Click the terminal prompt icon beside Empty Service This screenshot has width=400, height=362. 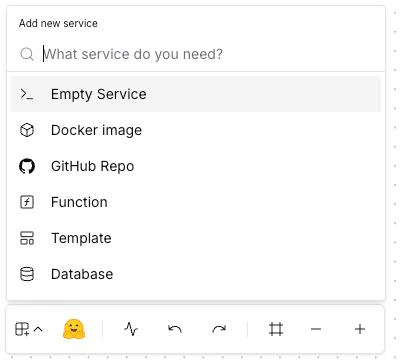(x=27, y=94)
